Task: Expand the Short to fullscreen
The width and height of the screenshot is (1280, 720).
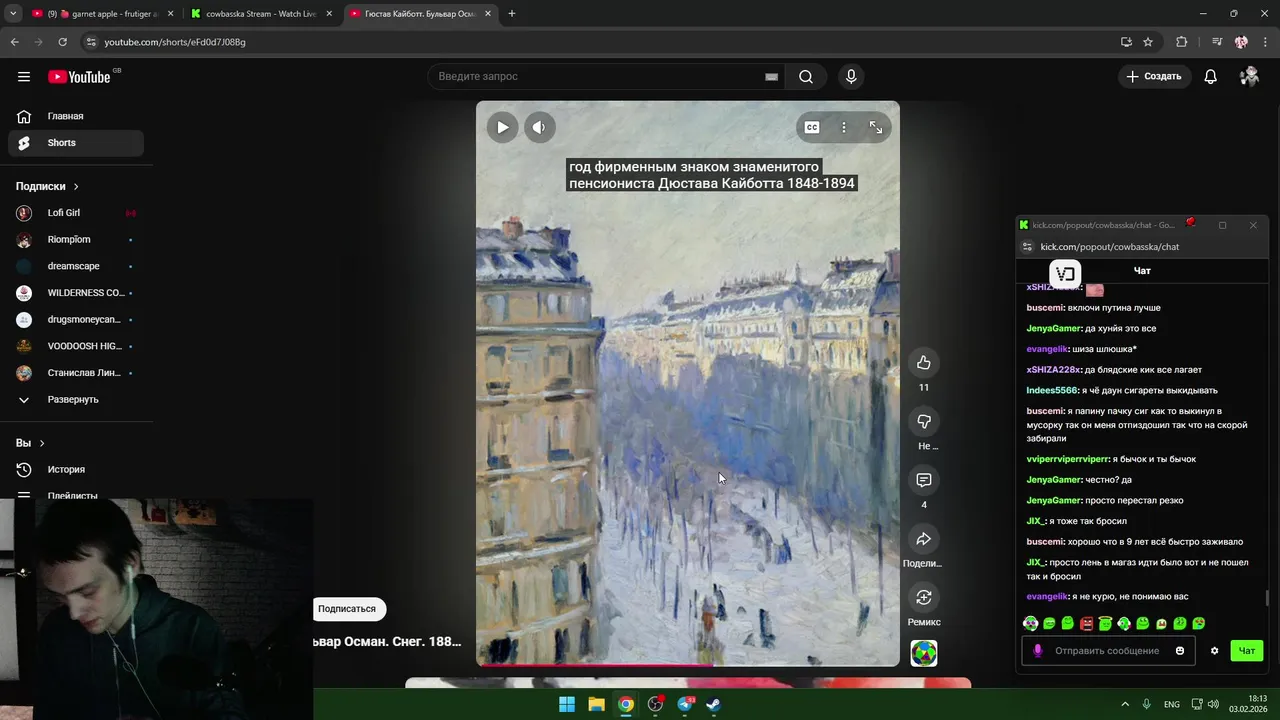Action: 876,127
